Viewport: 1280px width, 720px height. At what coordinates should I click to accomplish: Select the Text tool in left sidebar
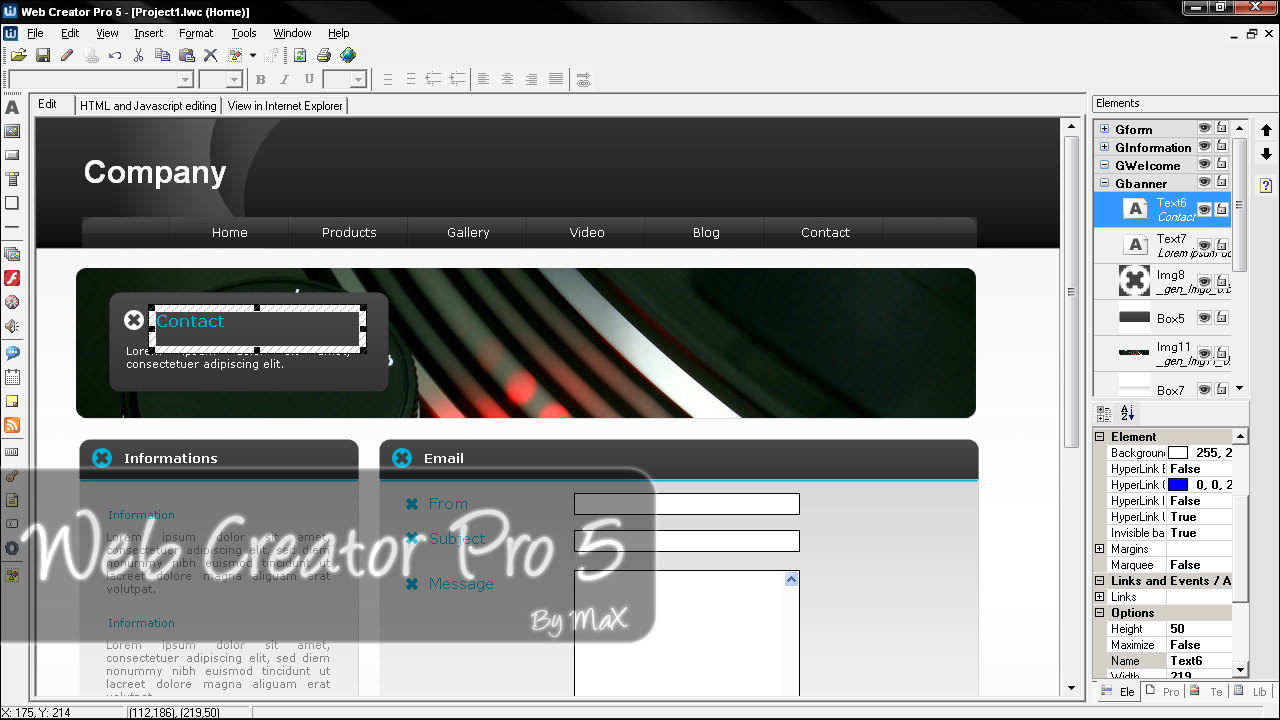(x=12, y=107)
